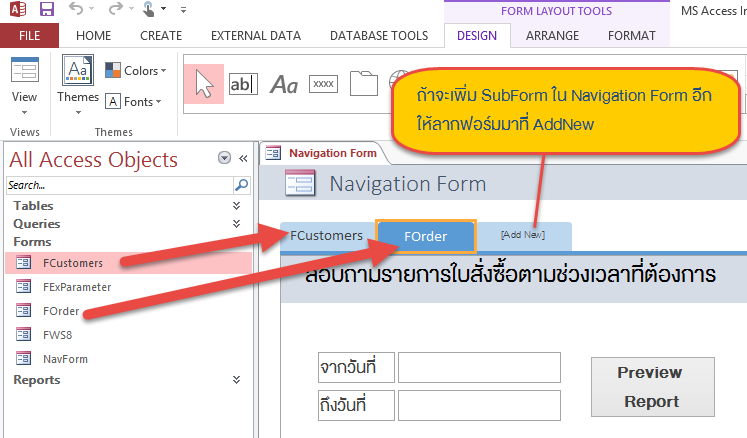Collapse the navigation pane with shutter arrows
This screenshot has height=438, width=747.
click(x=243, y=158)
